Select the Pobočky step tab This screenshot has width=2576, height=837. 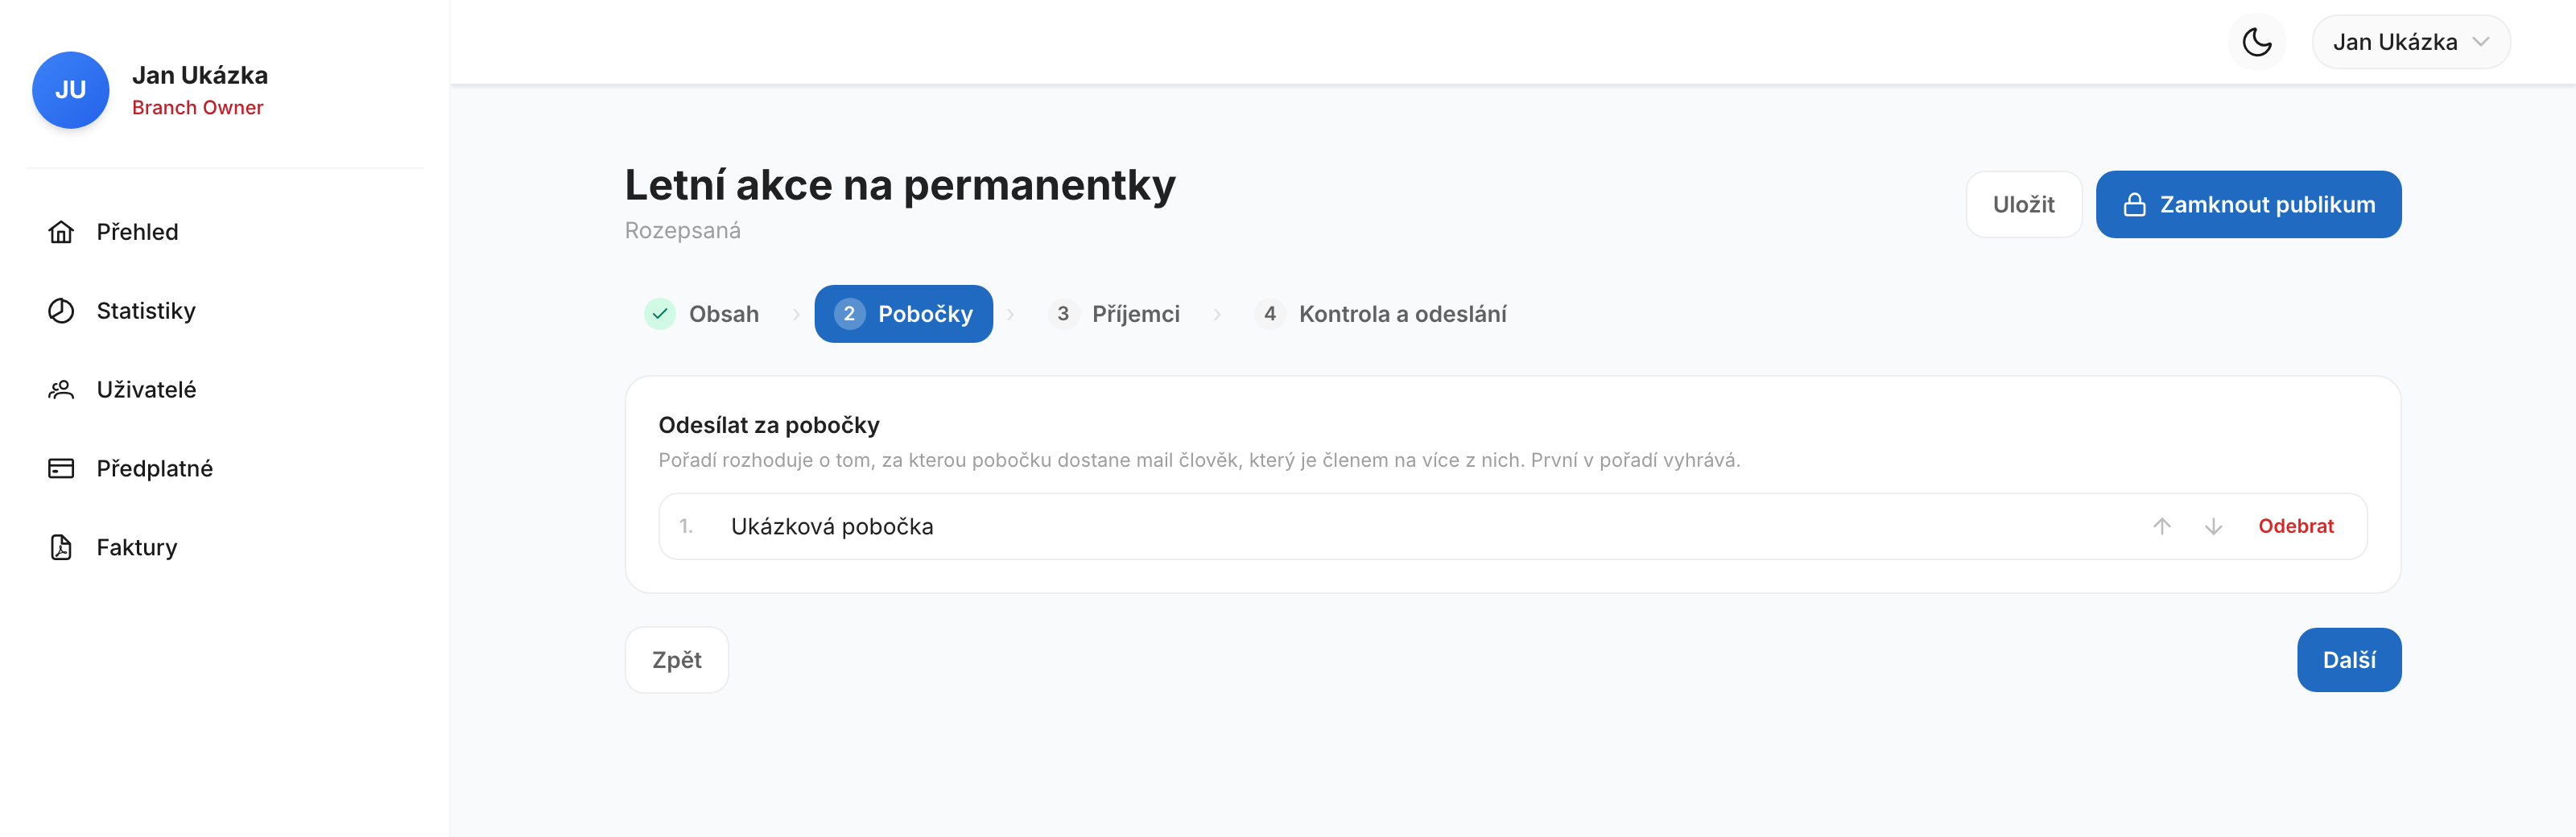click(903, 314)
